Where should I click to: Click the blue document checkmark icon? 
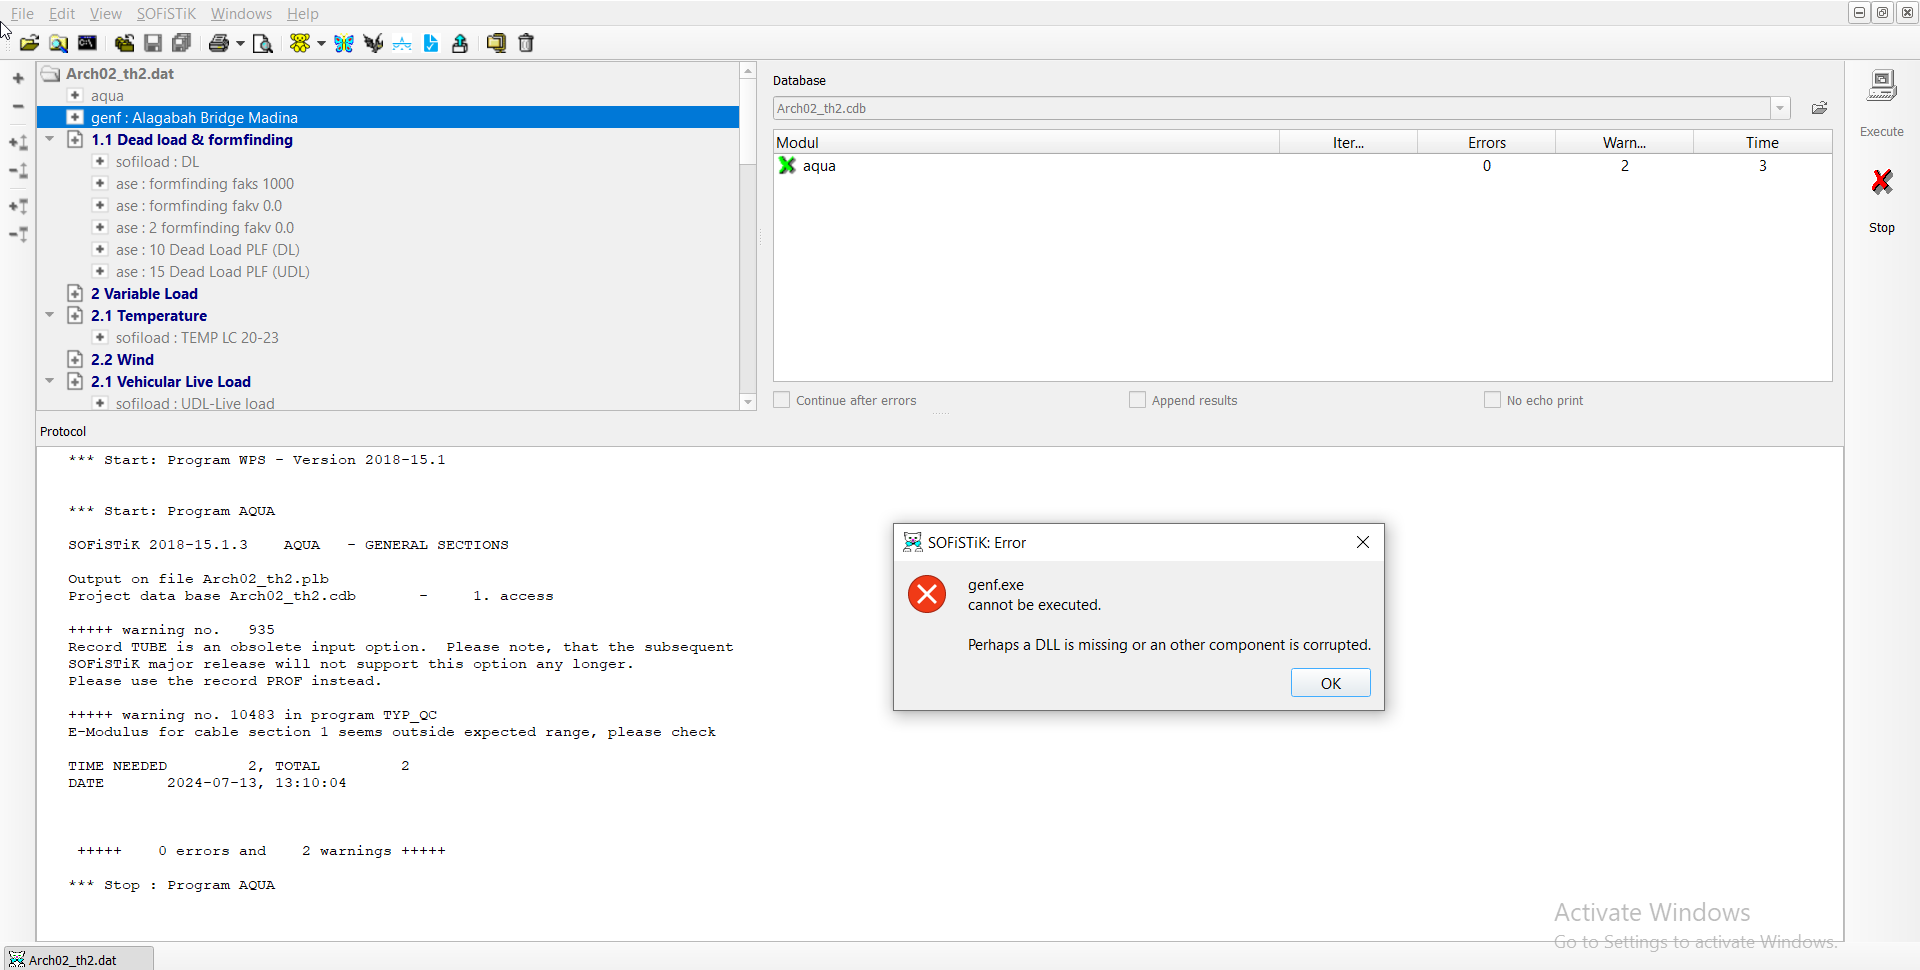pos(431,43)
